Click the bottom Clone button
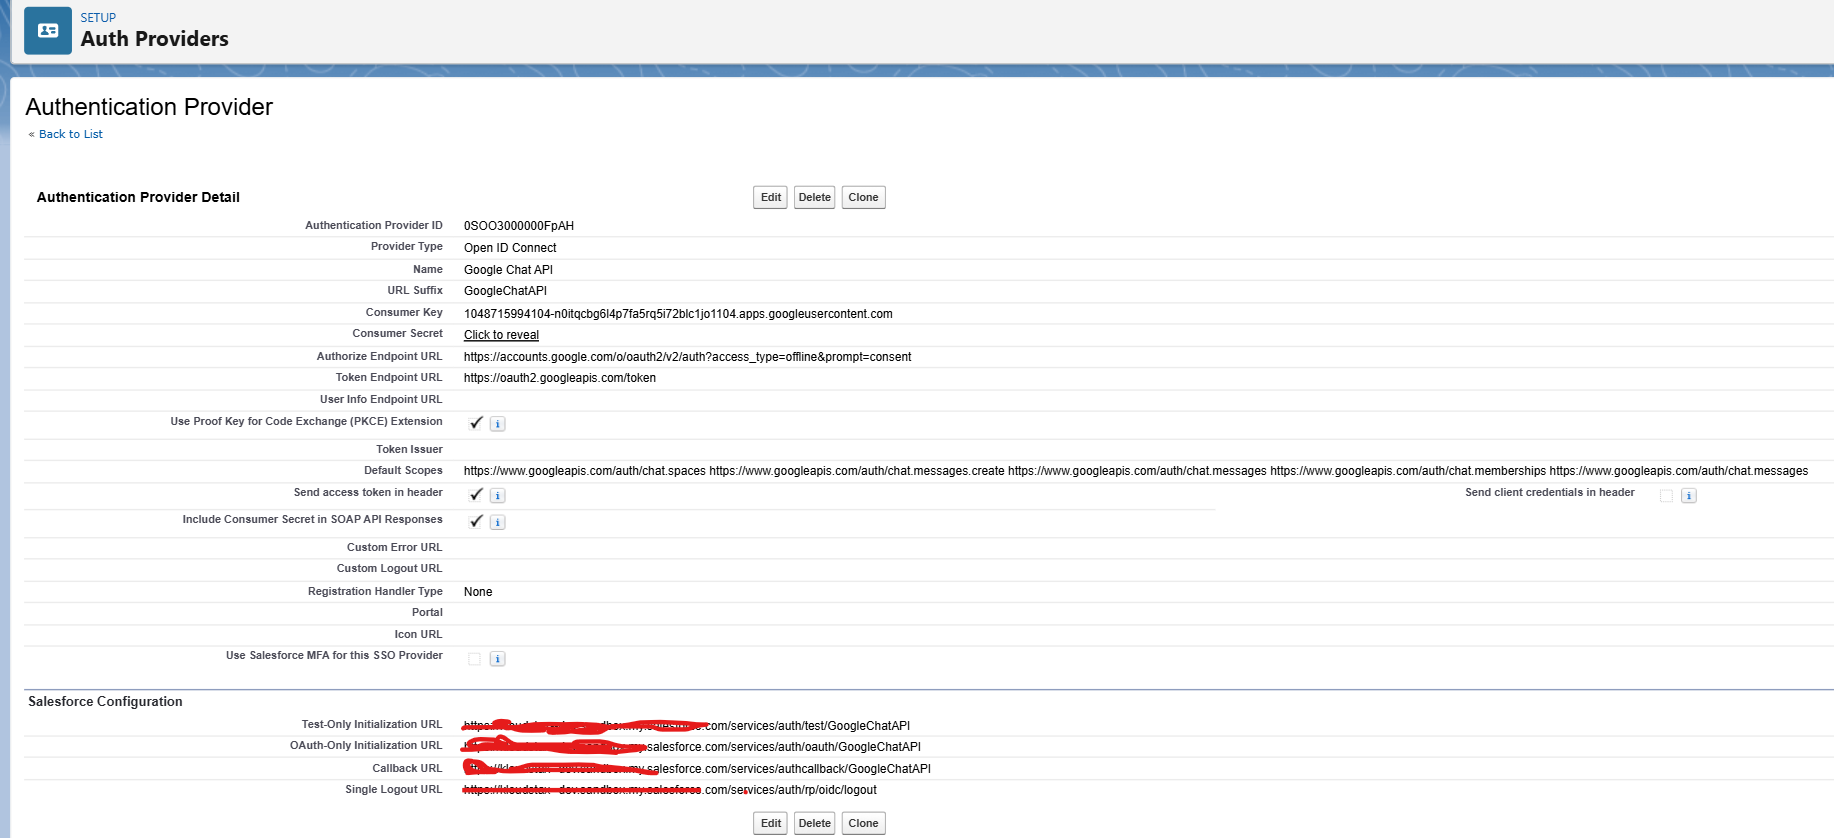Screen dimensions: 1834x838 click(x=864, y=824)
